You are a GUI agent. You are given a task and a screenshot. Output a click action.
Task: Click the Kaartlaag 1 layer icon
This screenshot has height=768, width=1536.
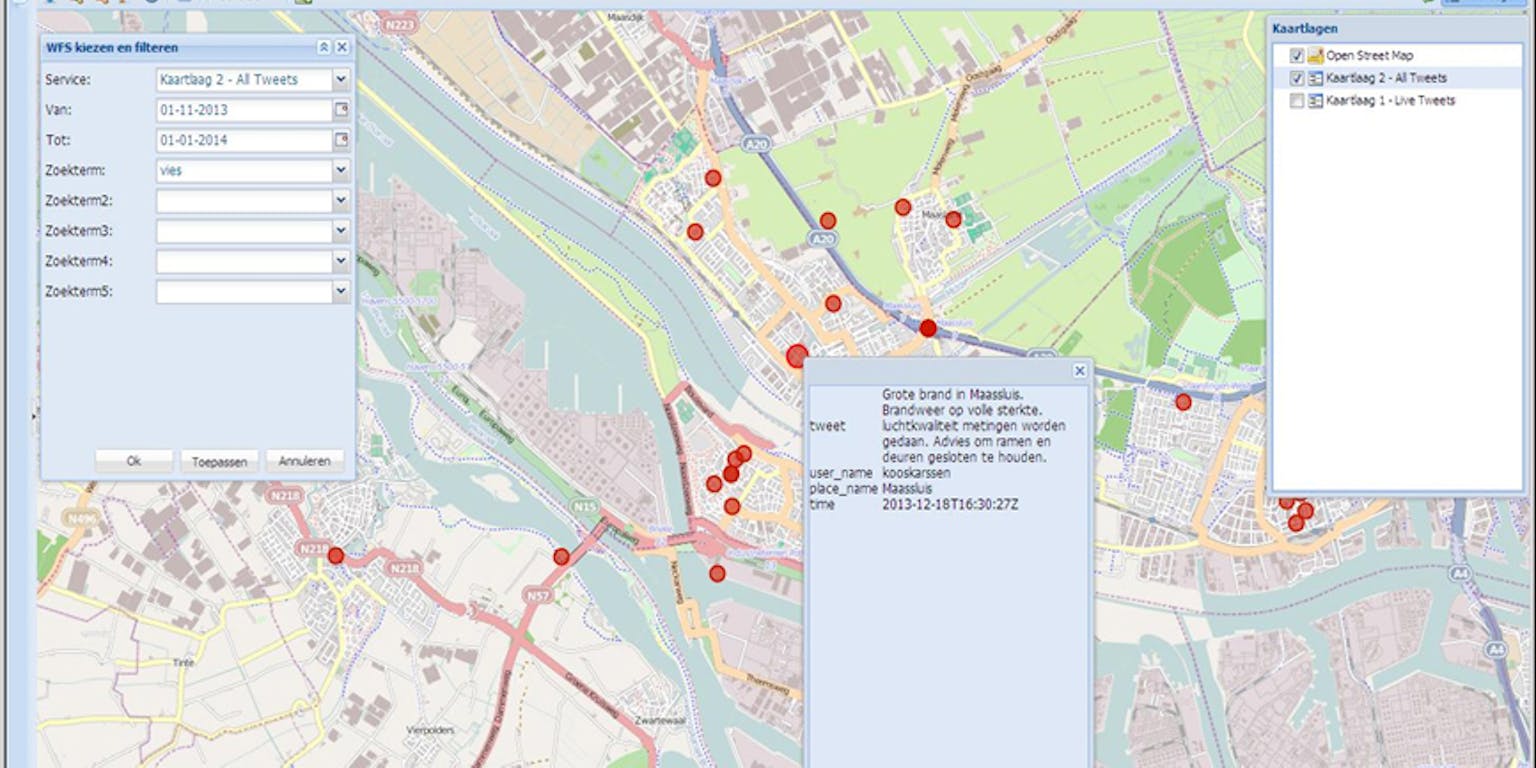(x=1315, y=101)
